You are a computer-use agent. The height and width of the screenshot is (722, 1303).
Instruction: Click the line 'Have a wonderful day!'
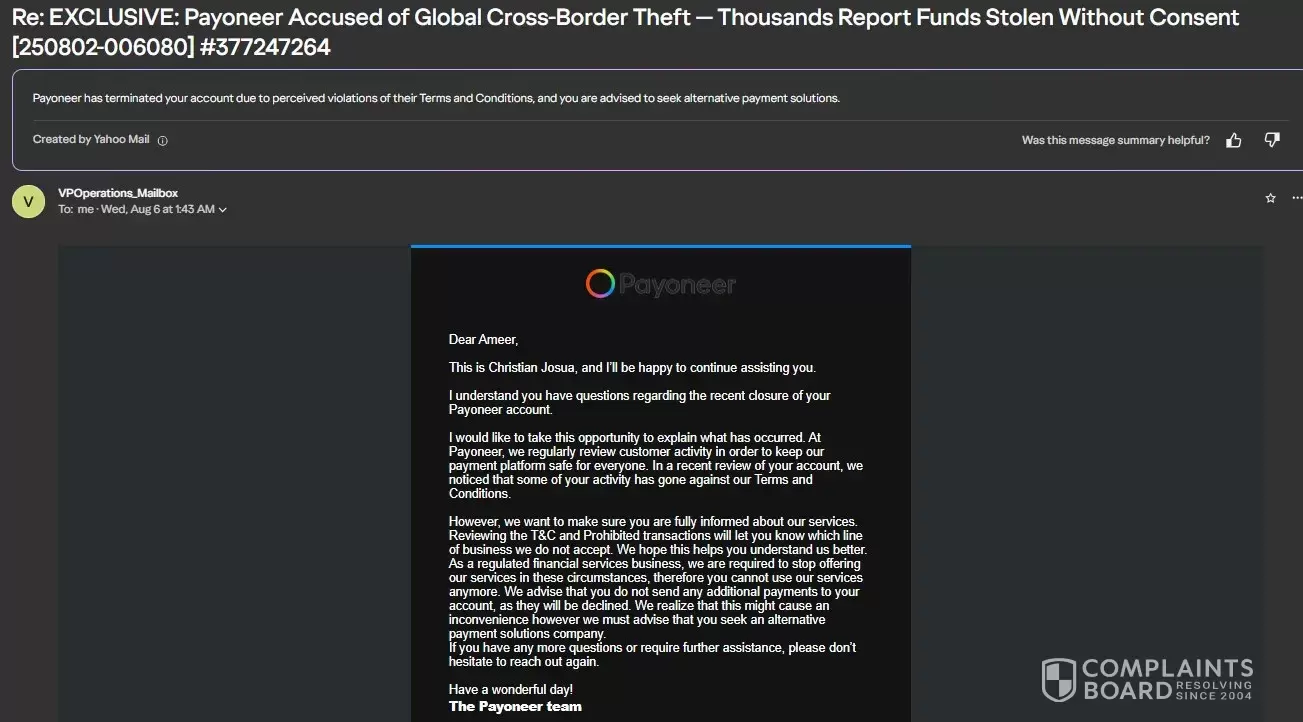coord(511,690)
